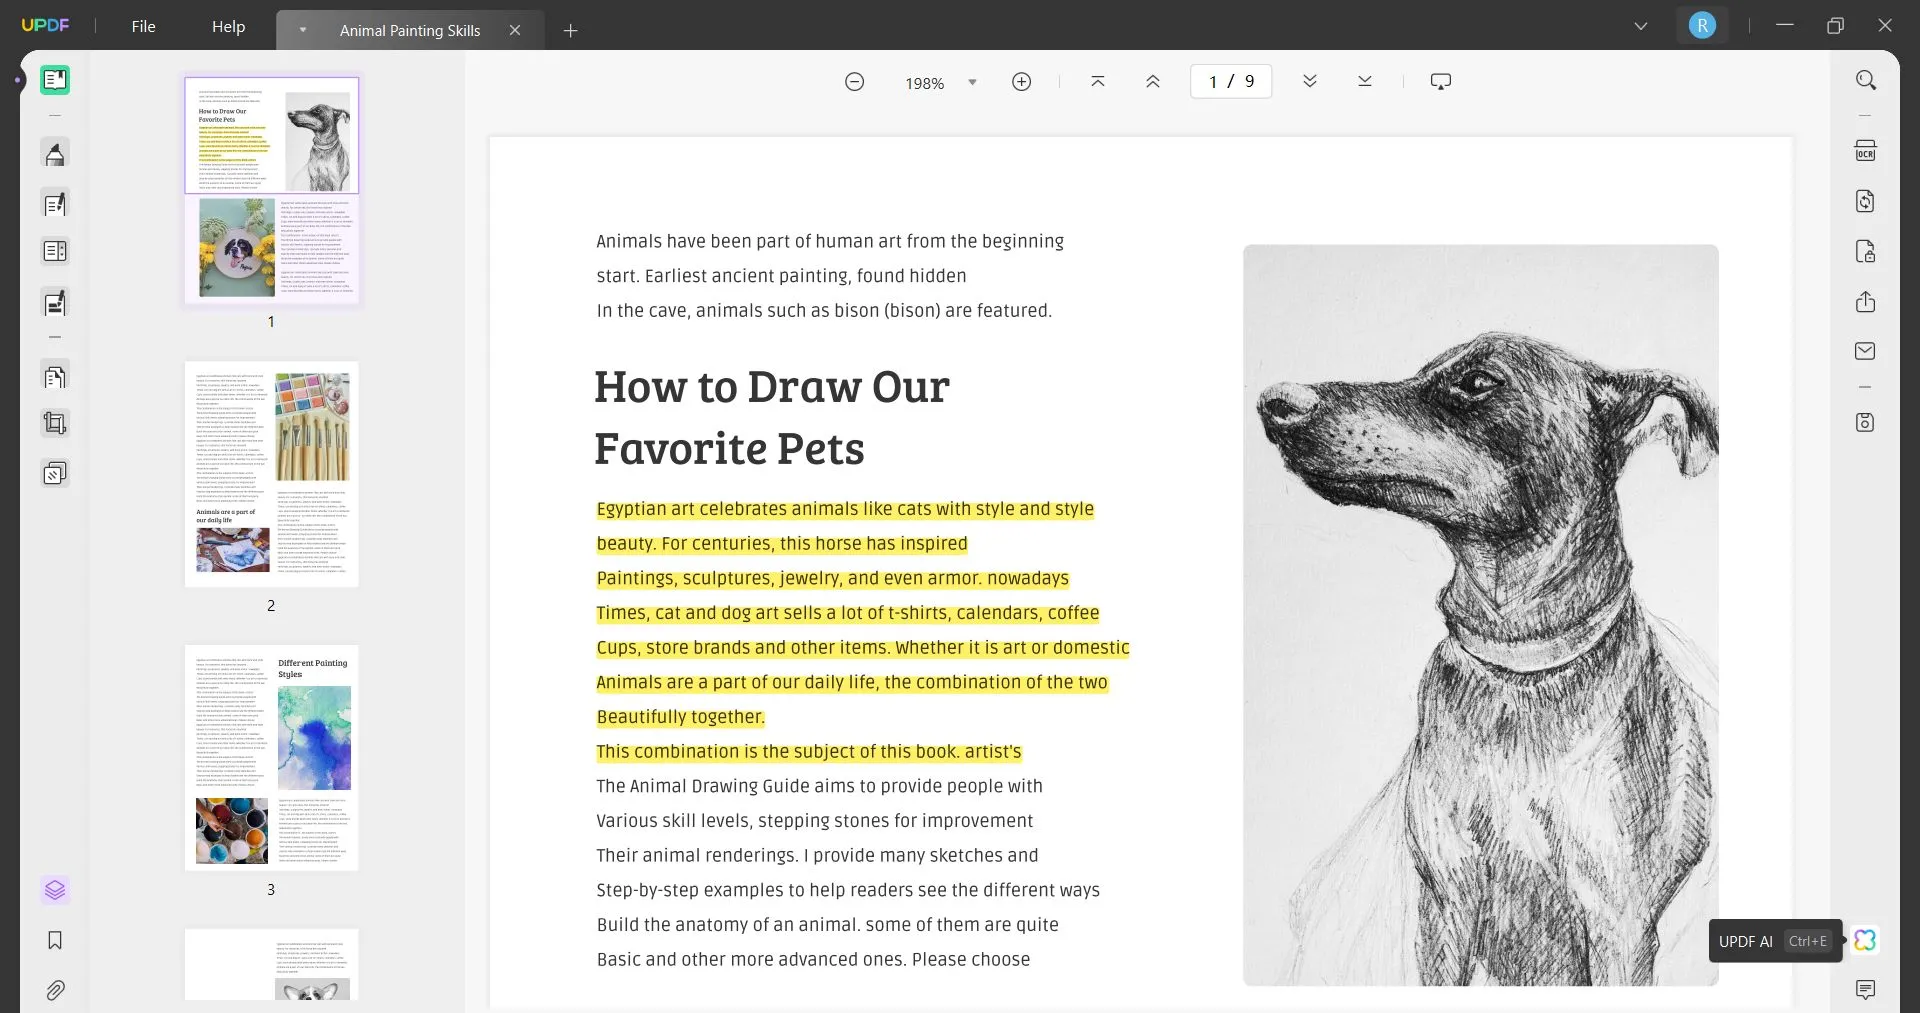The width and height of the screenshot is (1920, 1013).
Task: Click the zoom in plus button
Action: (x=1021, y=82)
